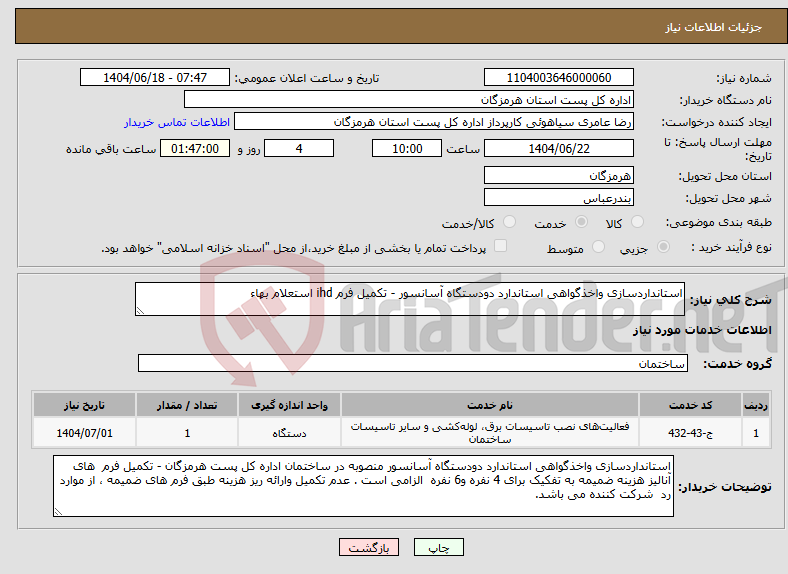Select the کالا radio button
Viewport: 788px width, 574px height.
pos(637,222)
